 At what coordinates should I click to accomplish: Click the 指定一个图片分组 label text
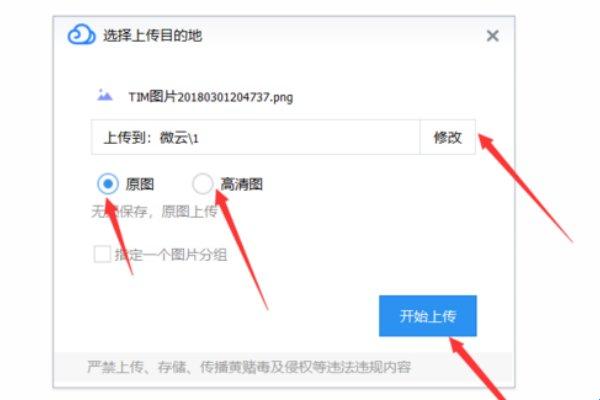(171, 255)
